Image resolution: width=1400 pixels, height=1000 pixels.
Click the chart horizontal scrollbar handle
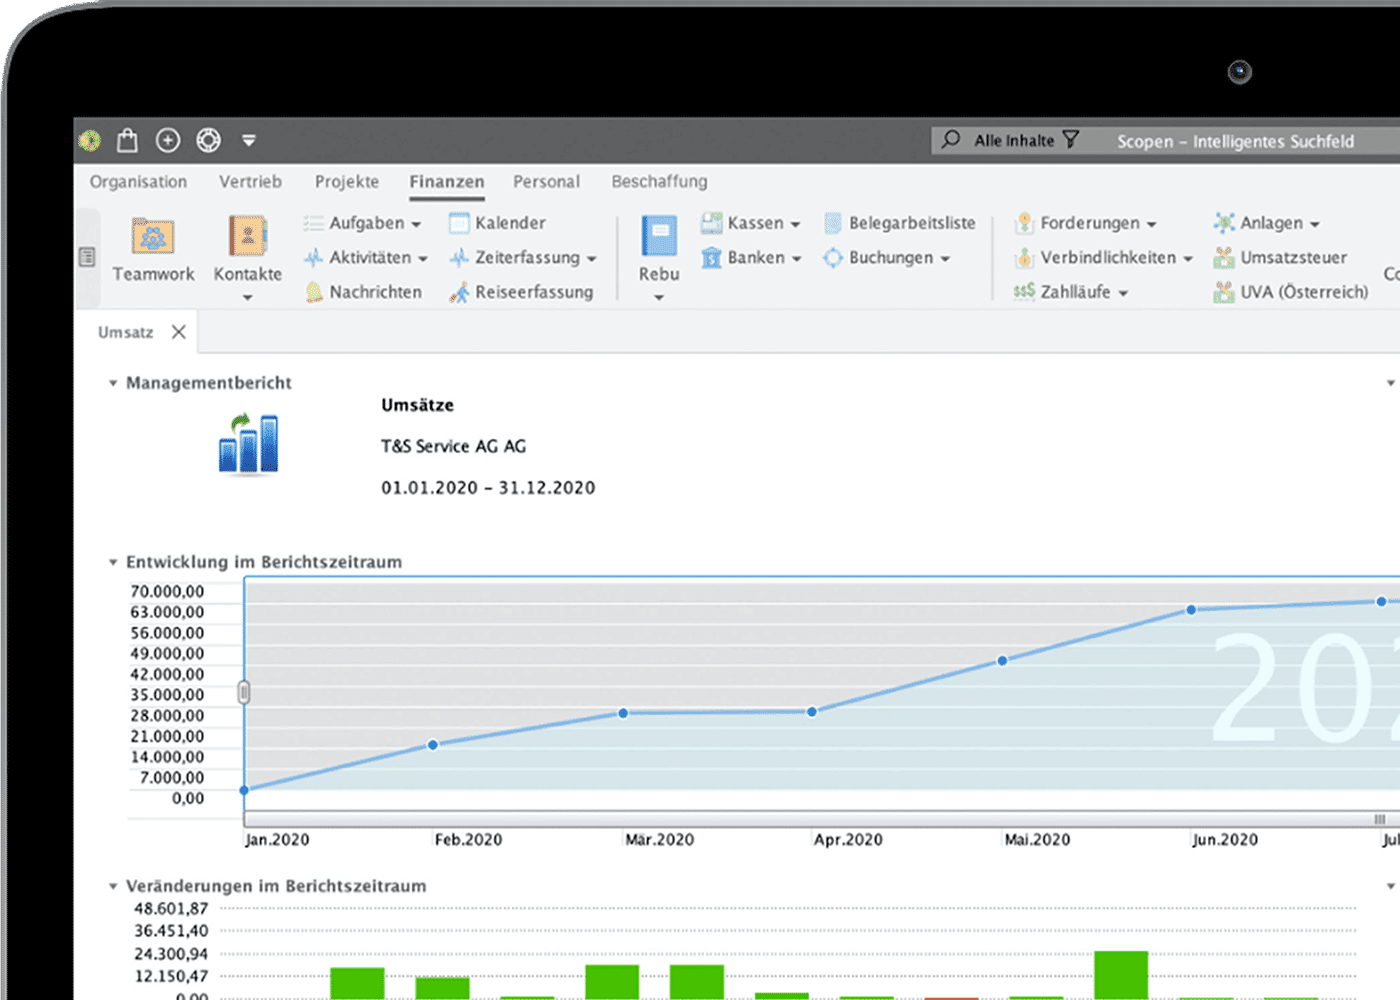point(1379,819)
